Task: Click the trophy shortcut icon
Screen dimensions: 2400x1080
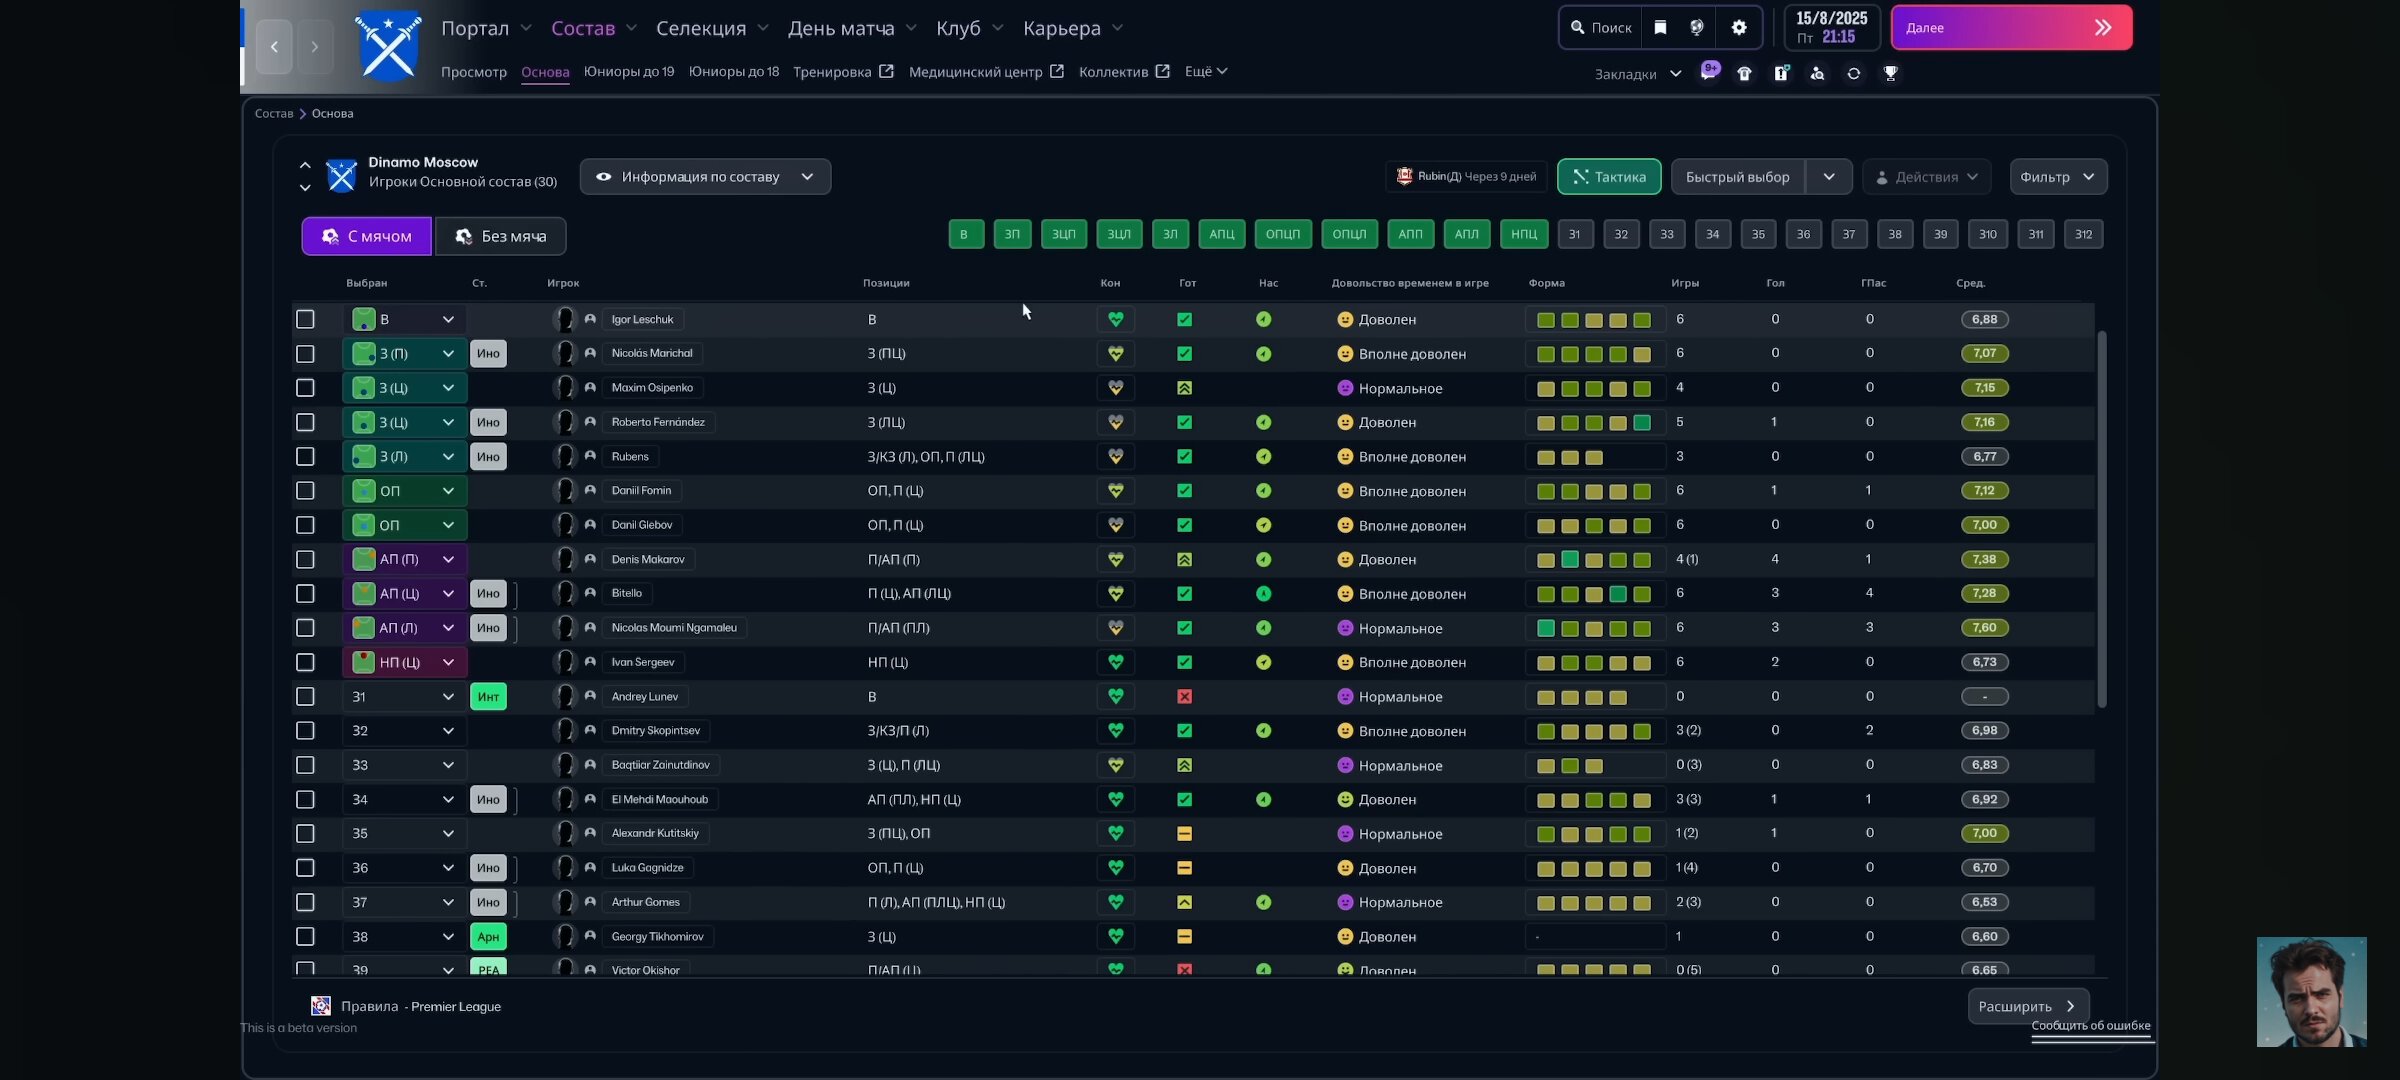Action: 1890,73
